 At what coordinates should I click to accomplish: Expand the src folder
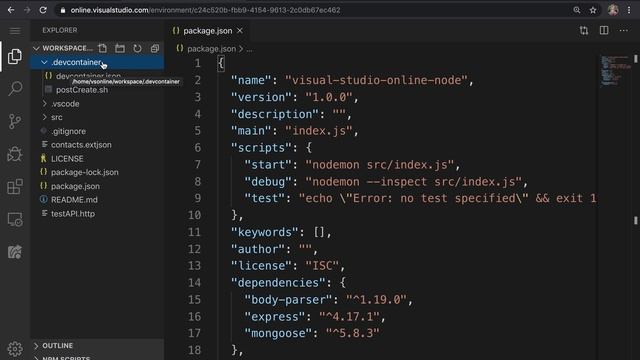pyautogui.click(x=44, y=117)
